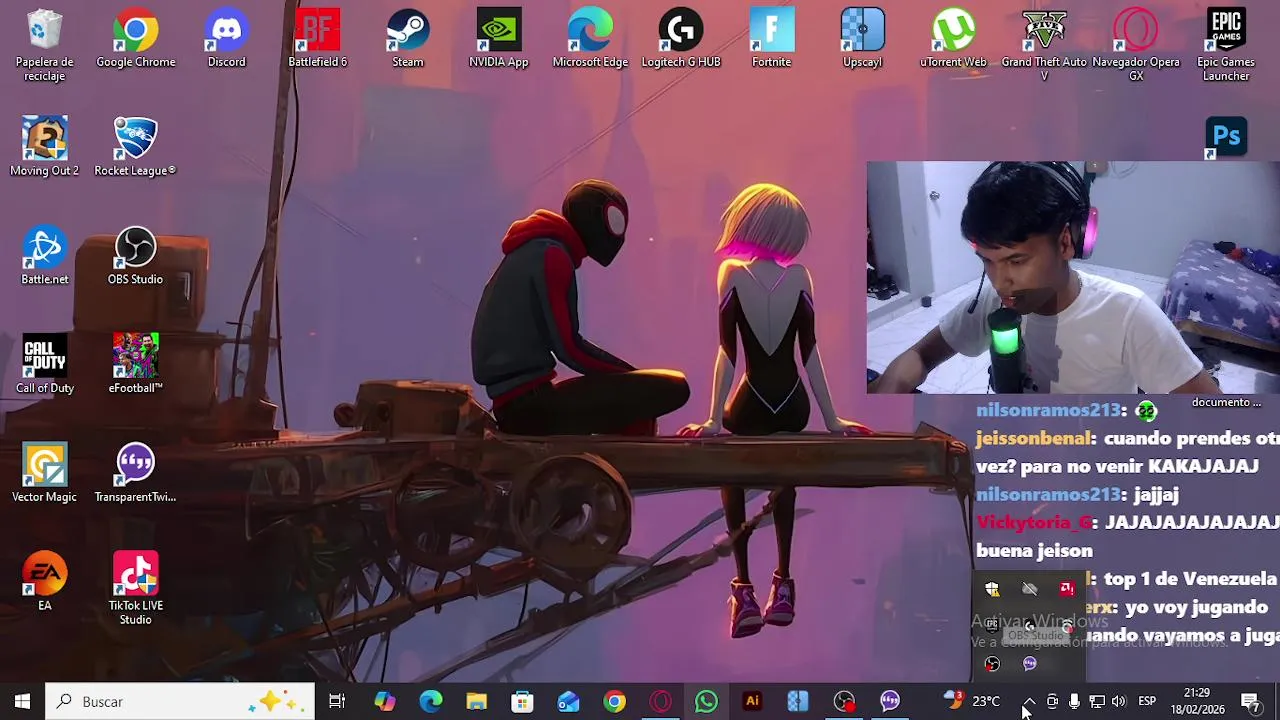The image size is (1280, 720).
Task: Open the Discord desktop shortcut
Action: tap(226, 39)
